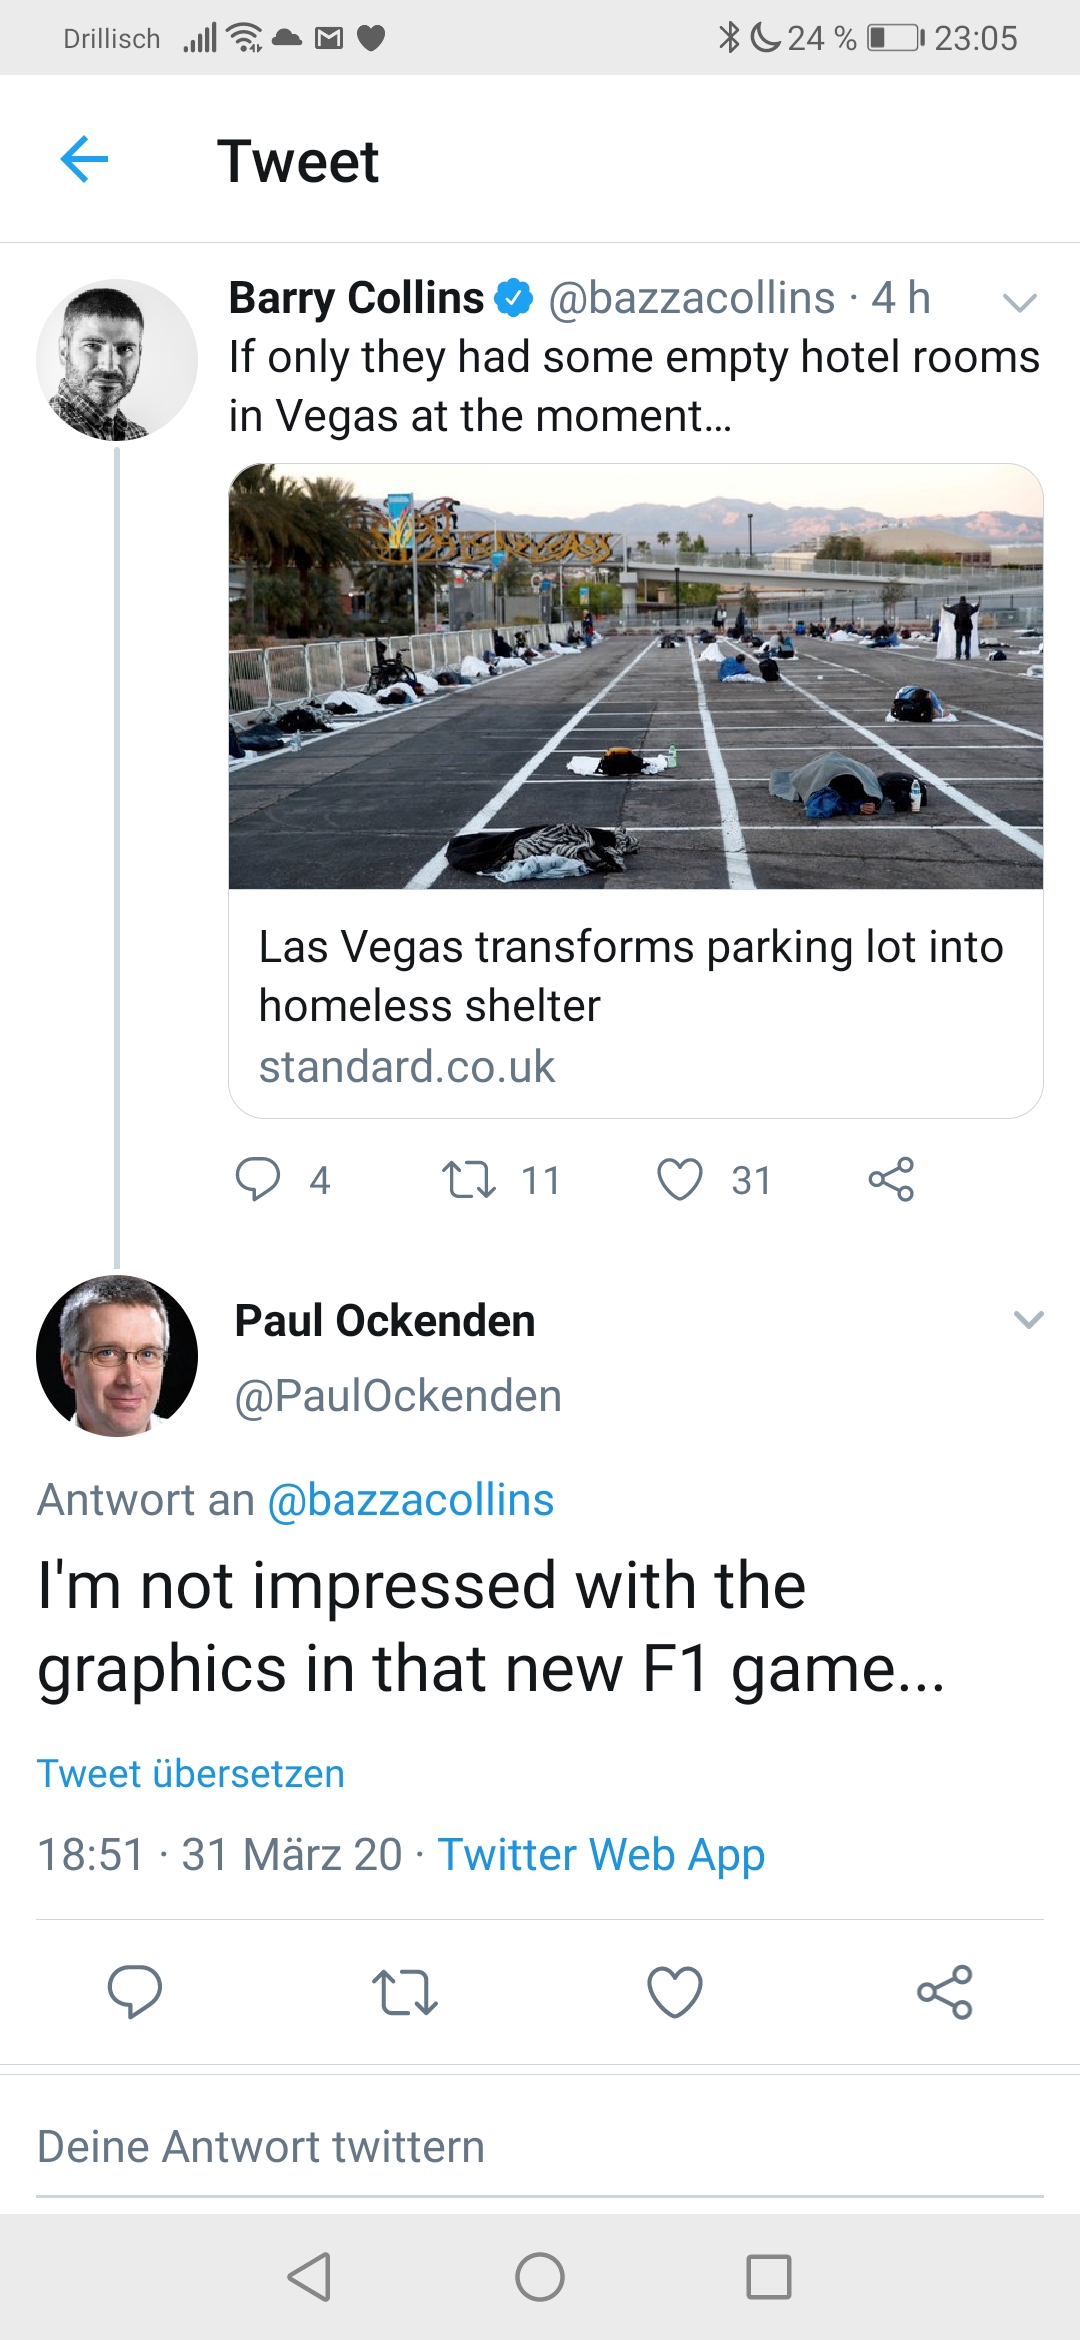Open the standard.co.uk article card
1080x2340 pixels.
[636, 1003]
